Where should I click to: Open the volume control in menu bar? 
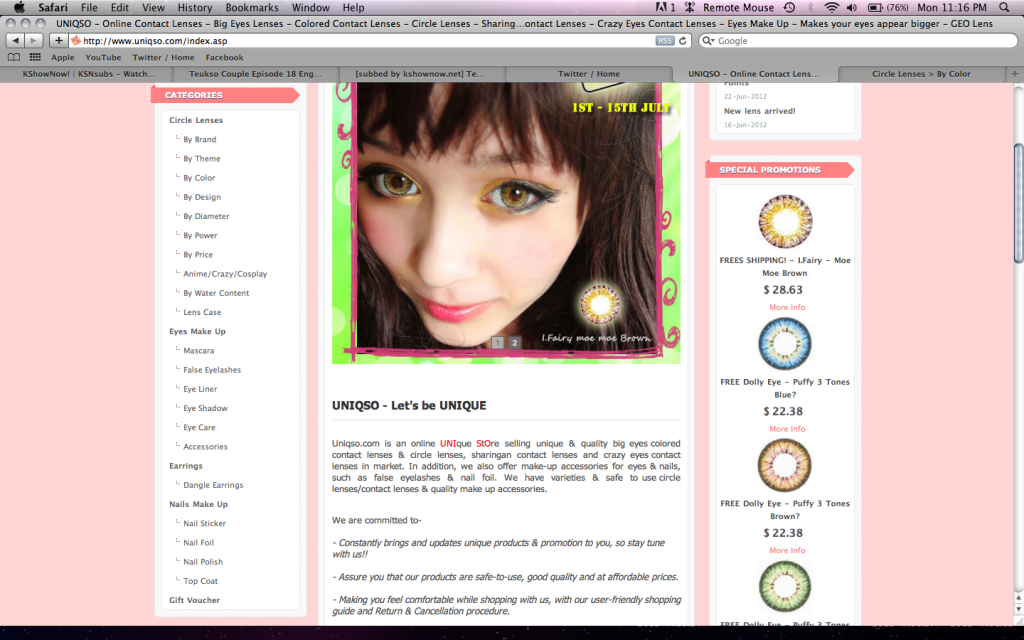tap(852, 8)
